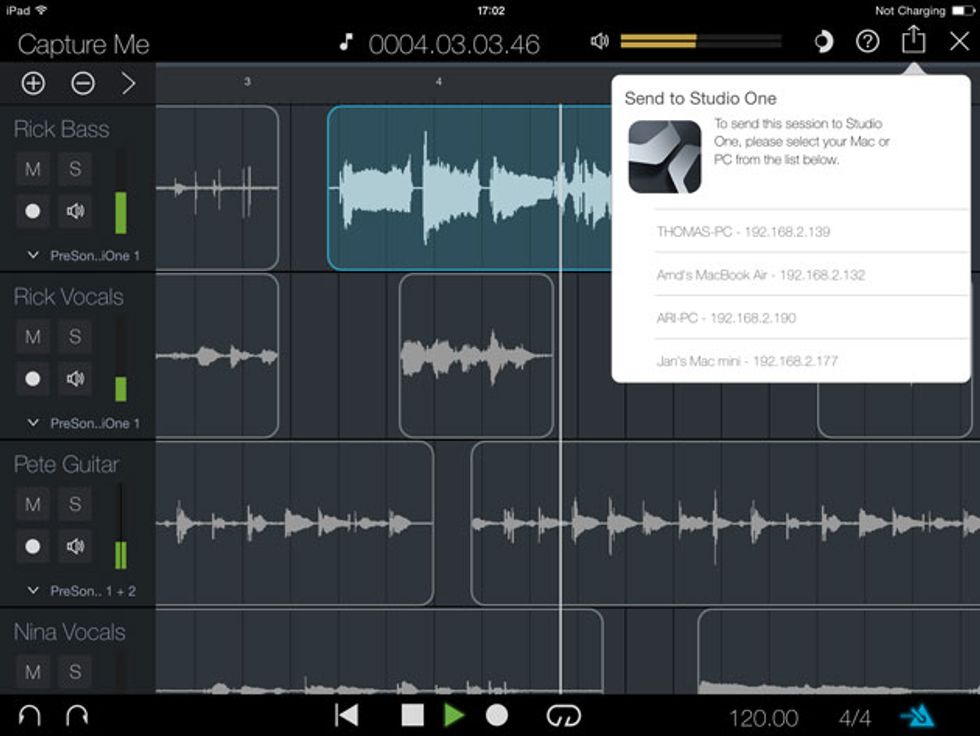The image size is (980, 736).
Task: Remove track using the minus icon
Action: tap(82, 83)
